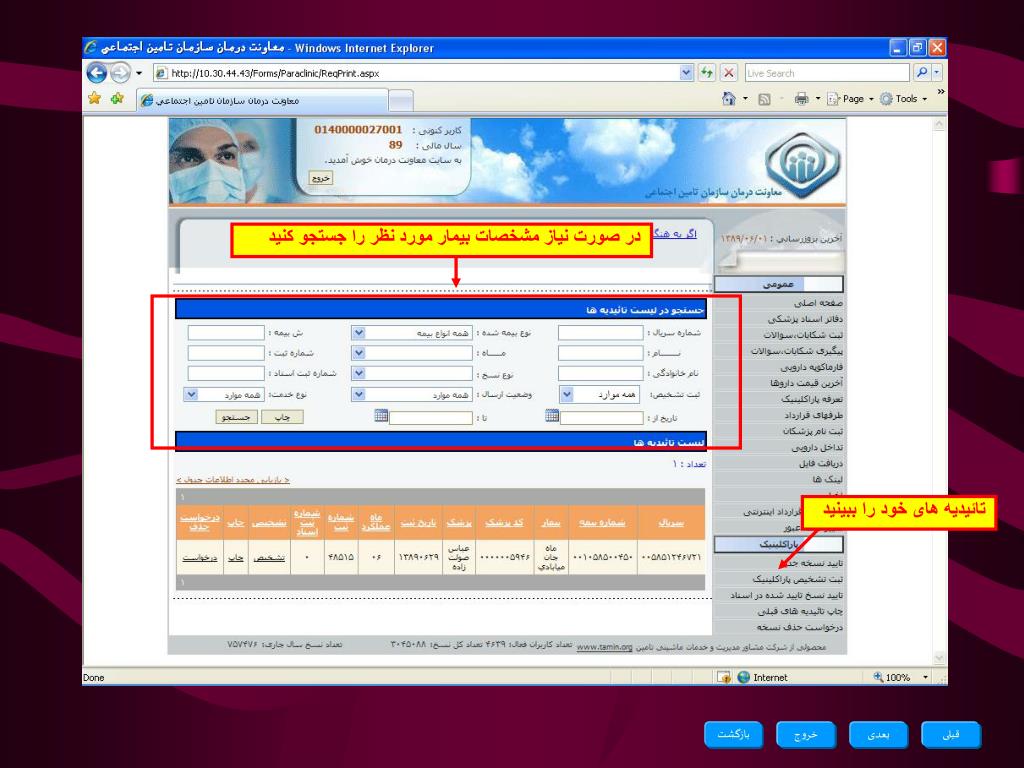Click the 'خروج' logout button in header

pyautogui.click(x=321, y=178)
